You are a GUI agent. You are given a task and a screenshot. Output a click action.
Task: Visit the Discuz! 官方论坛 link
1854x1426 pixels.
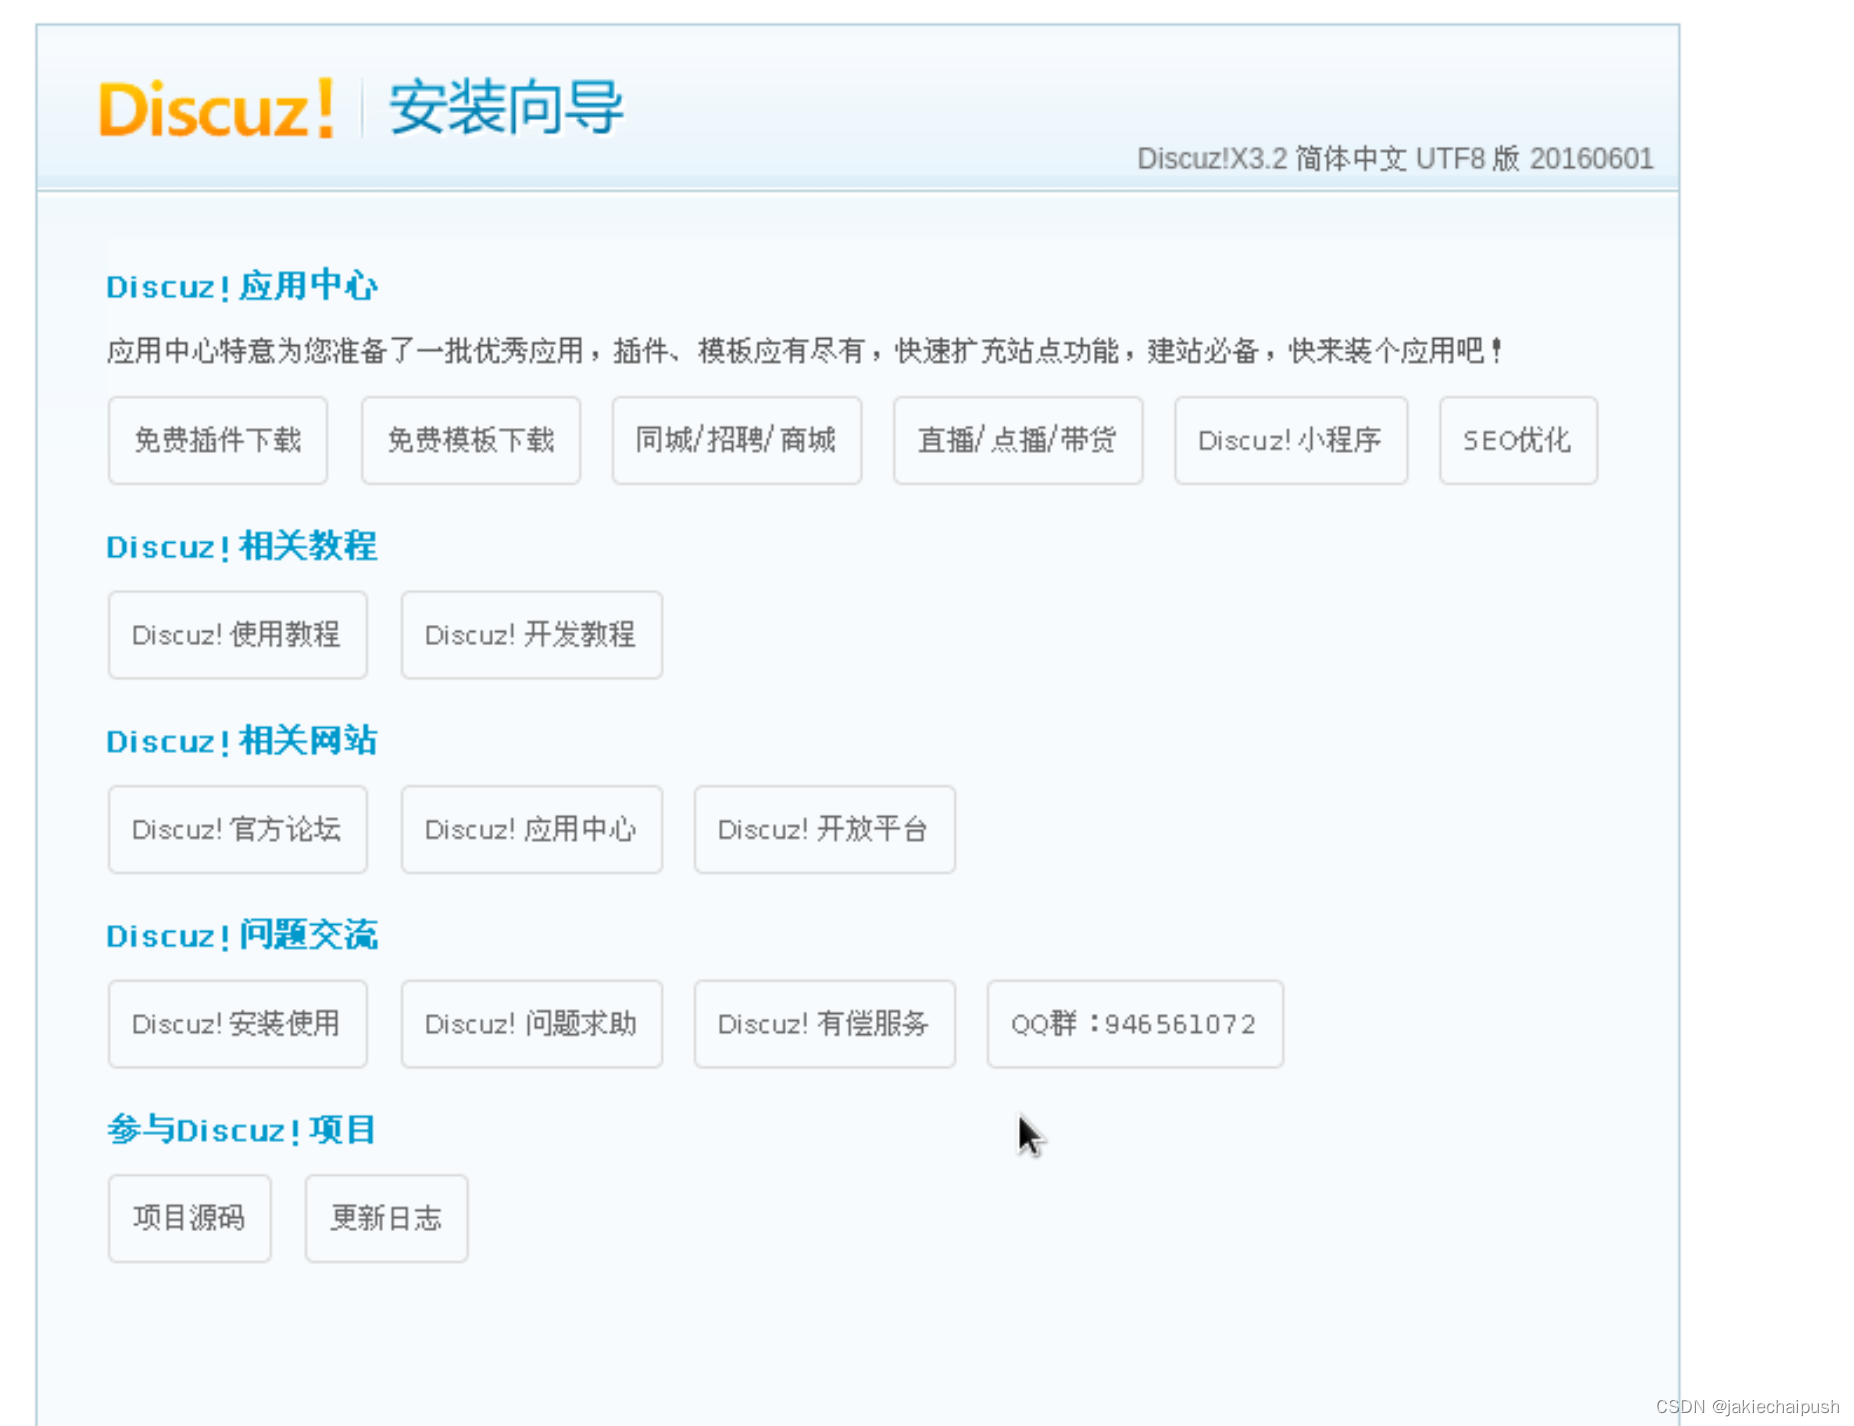coord(238,829)
